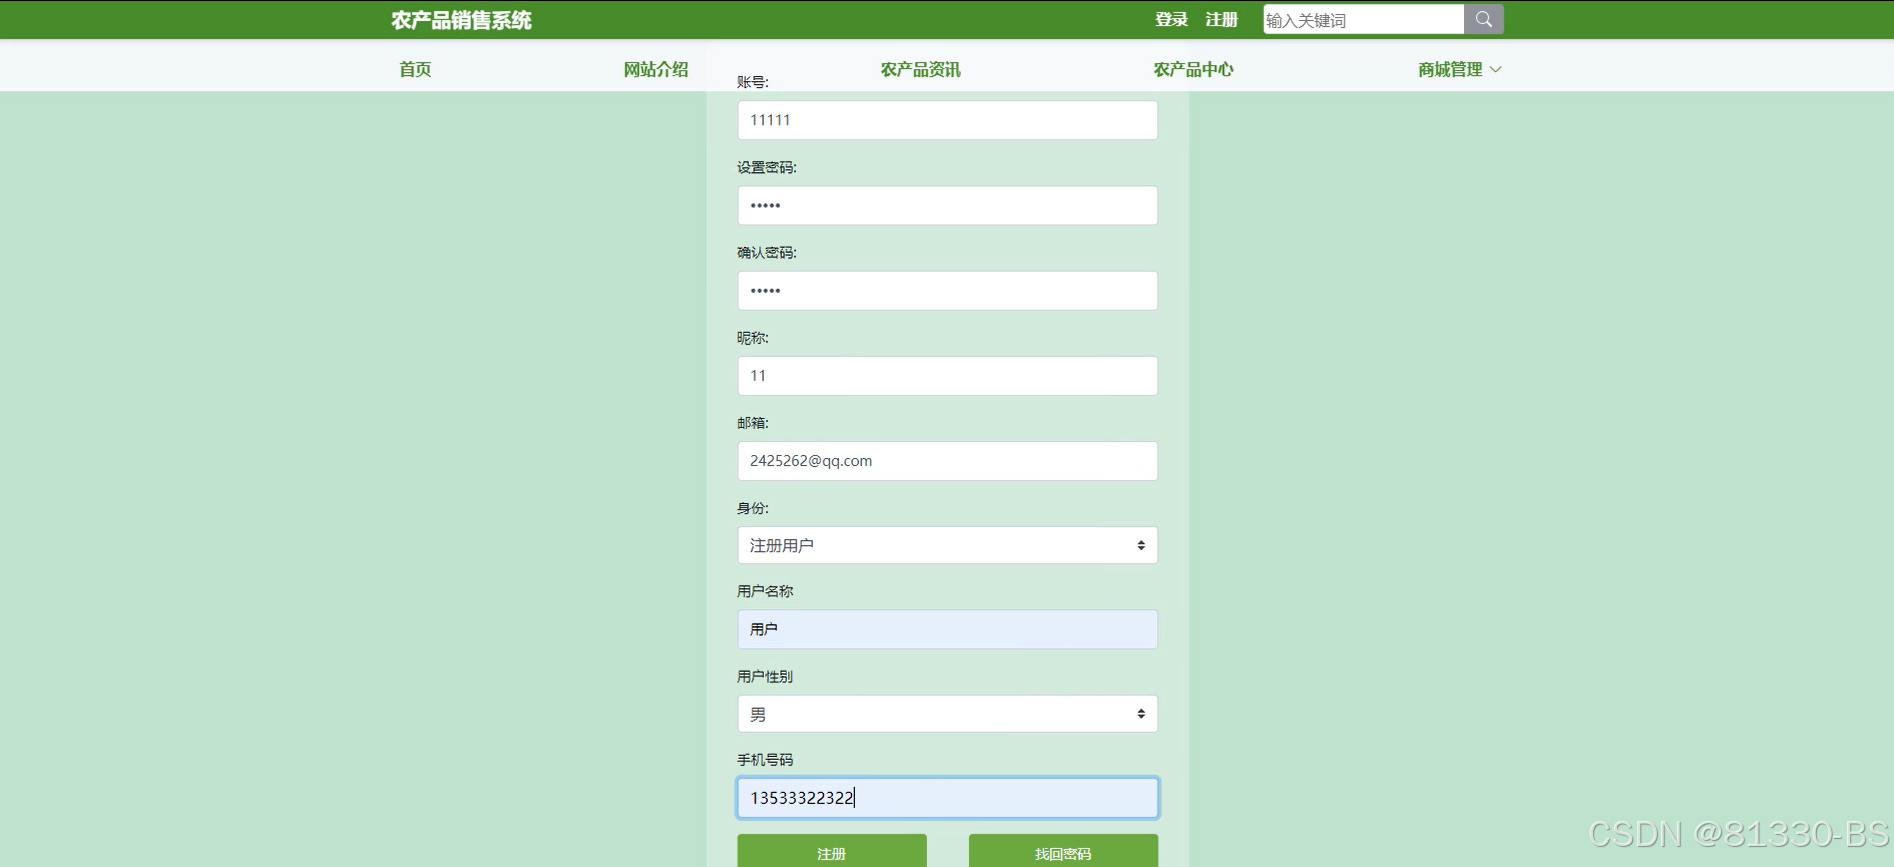
Task: Click the green 注册 submit button
Action: [832, 851]
